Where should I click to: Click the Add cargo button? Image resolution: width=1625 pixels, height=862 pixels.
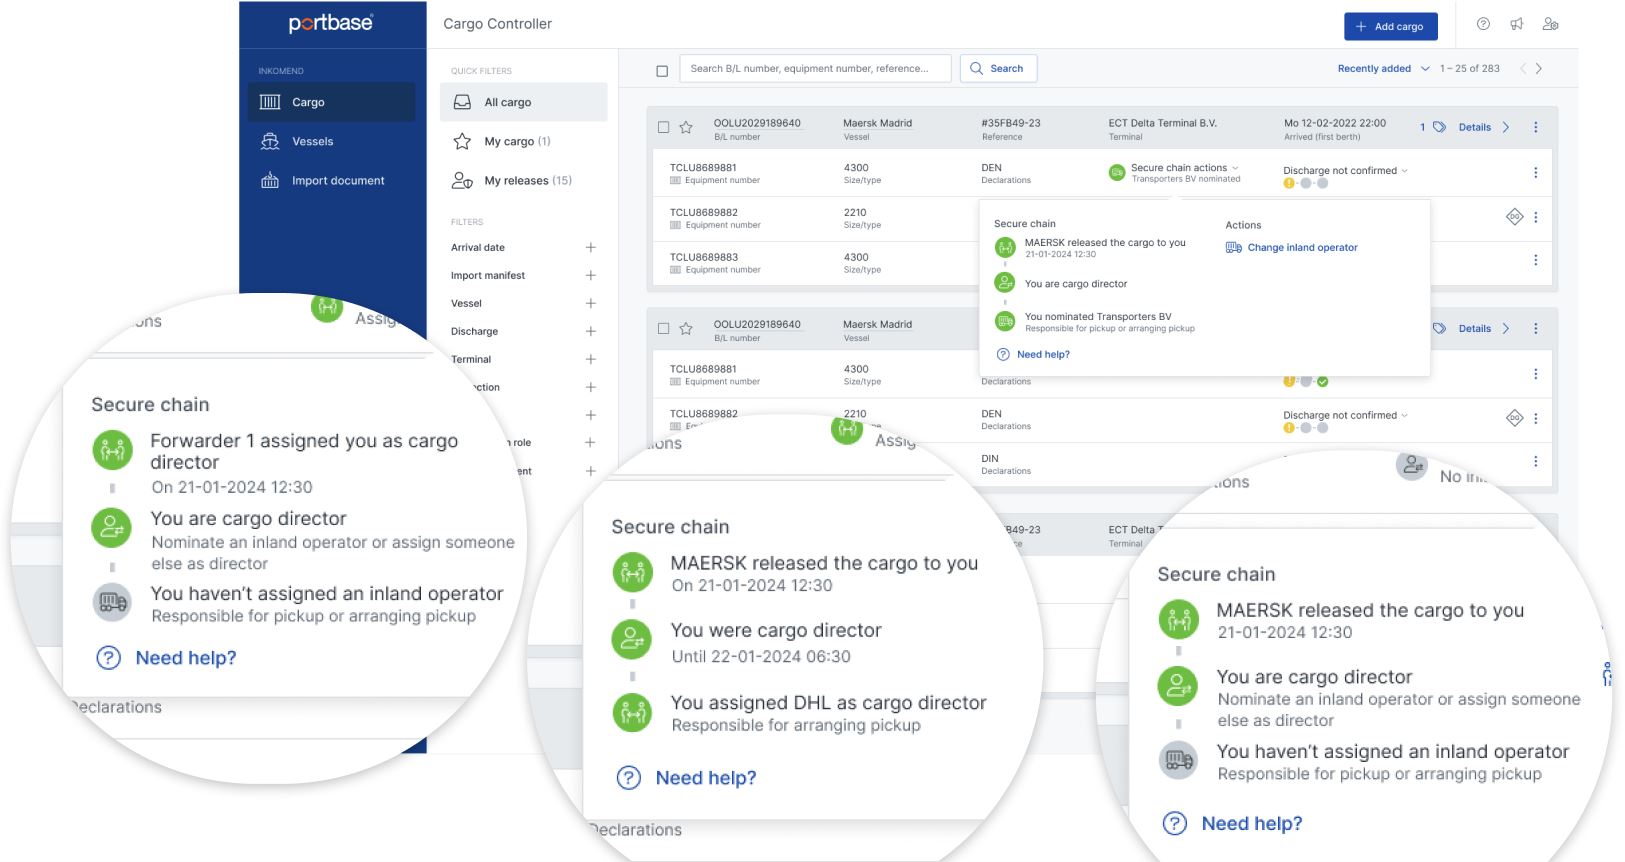pos(1390,26)
